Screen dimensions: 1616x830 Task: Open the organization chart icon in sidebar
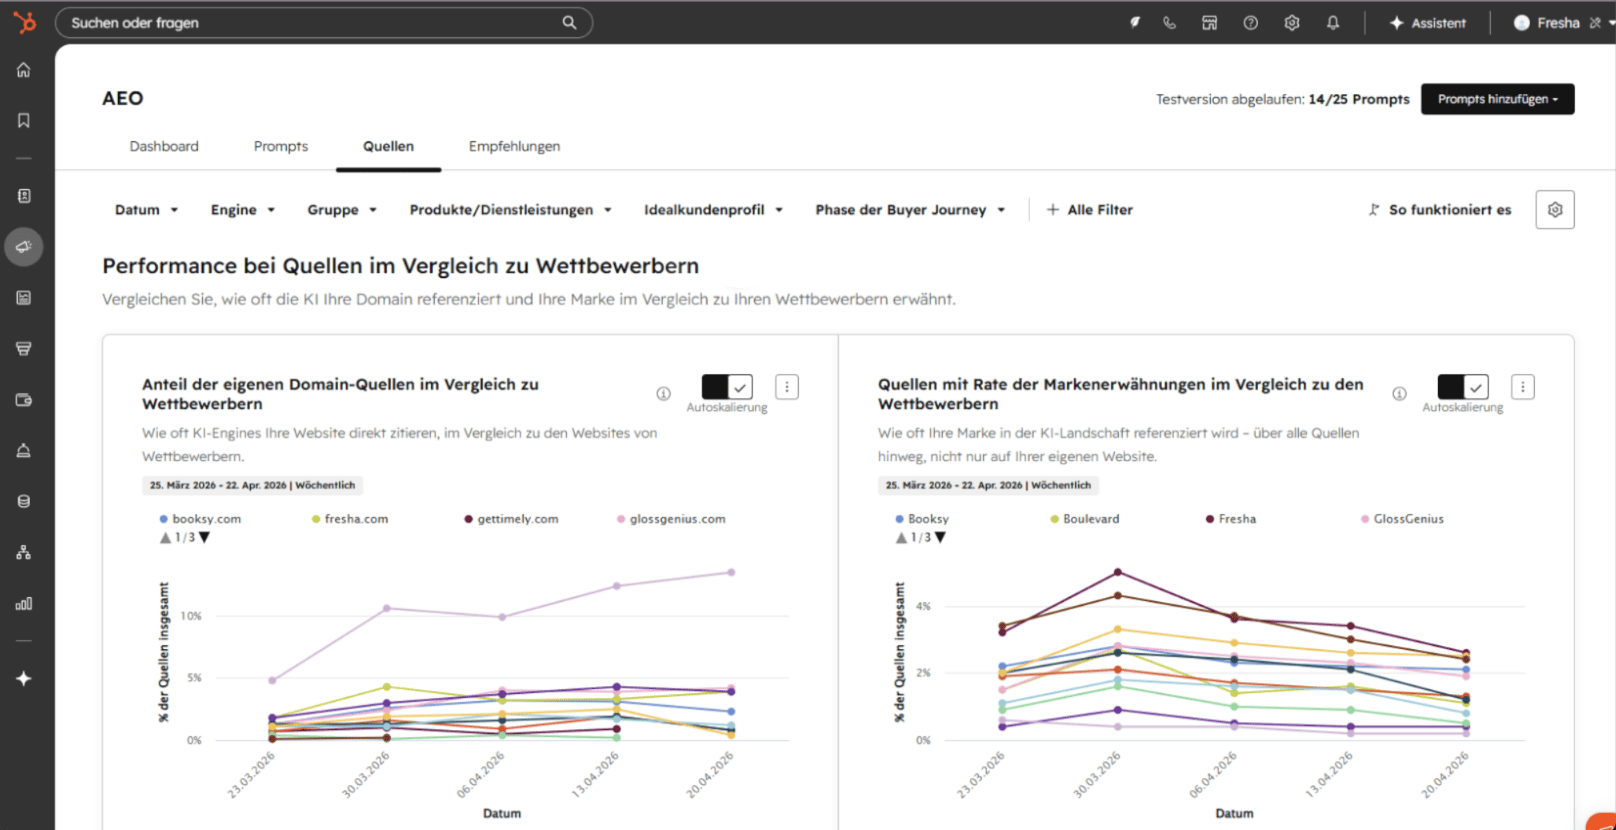(x=23, y=552)
